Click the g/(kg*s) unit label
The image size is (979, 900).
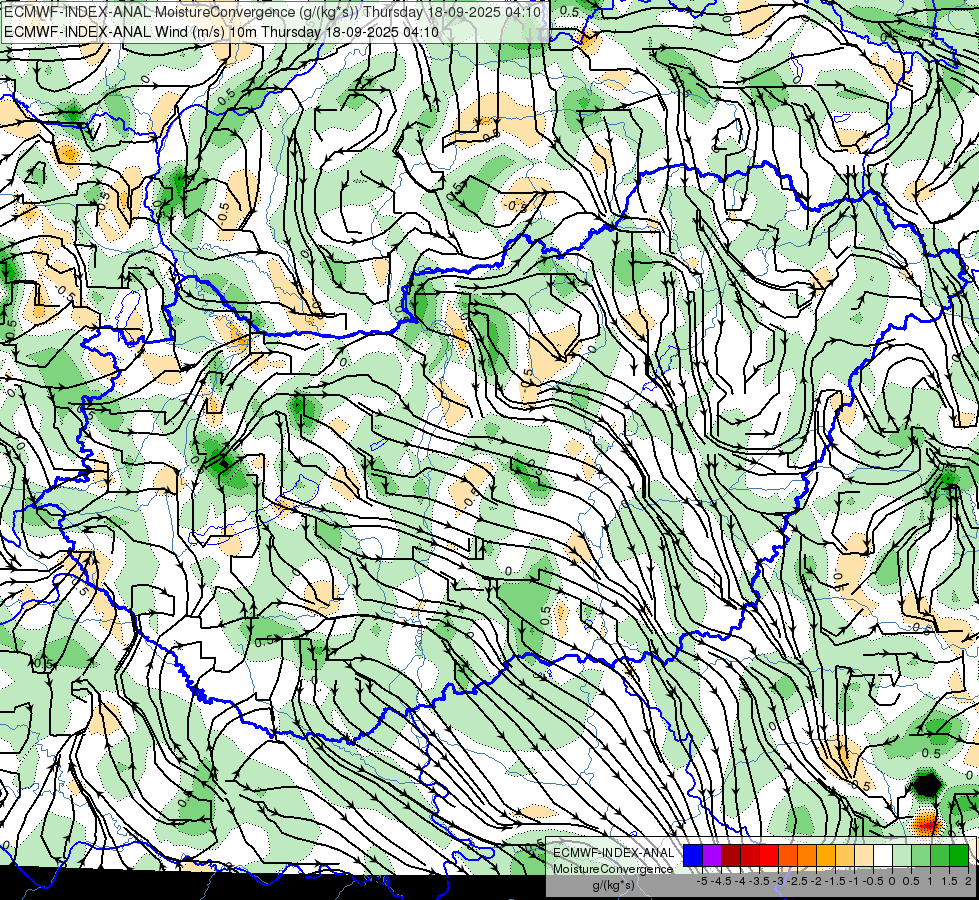coord(613,886)
